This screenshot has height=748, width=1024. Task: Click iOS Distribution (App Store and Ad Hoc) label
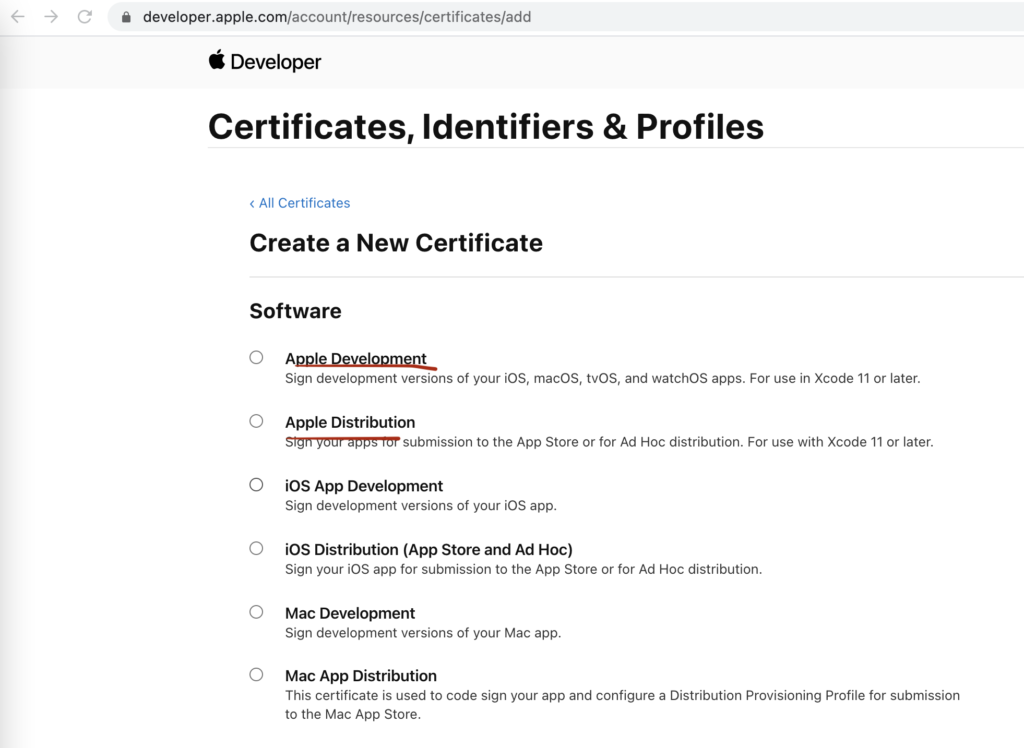(428, 549)
